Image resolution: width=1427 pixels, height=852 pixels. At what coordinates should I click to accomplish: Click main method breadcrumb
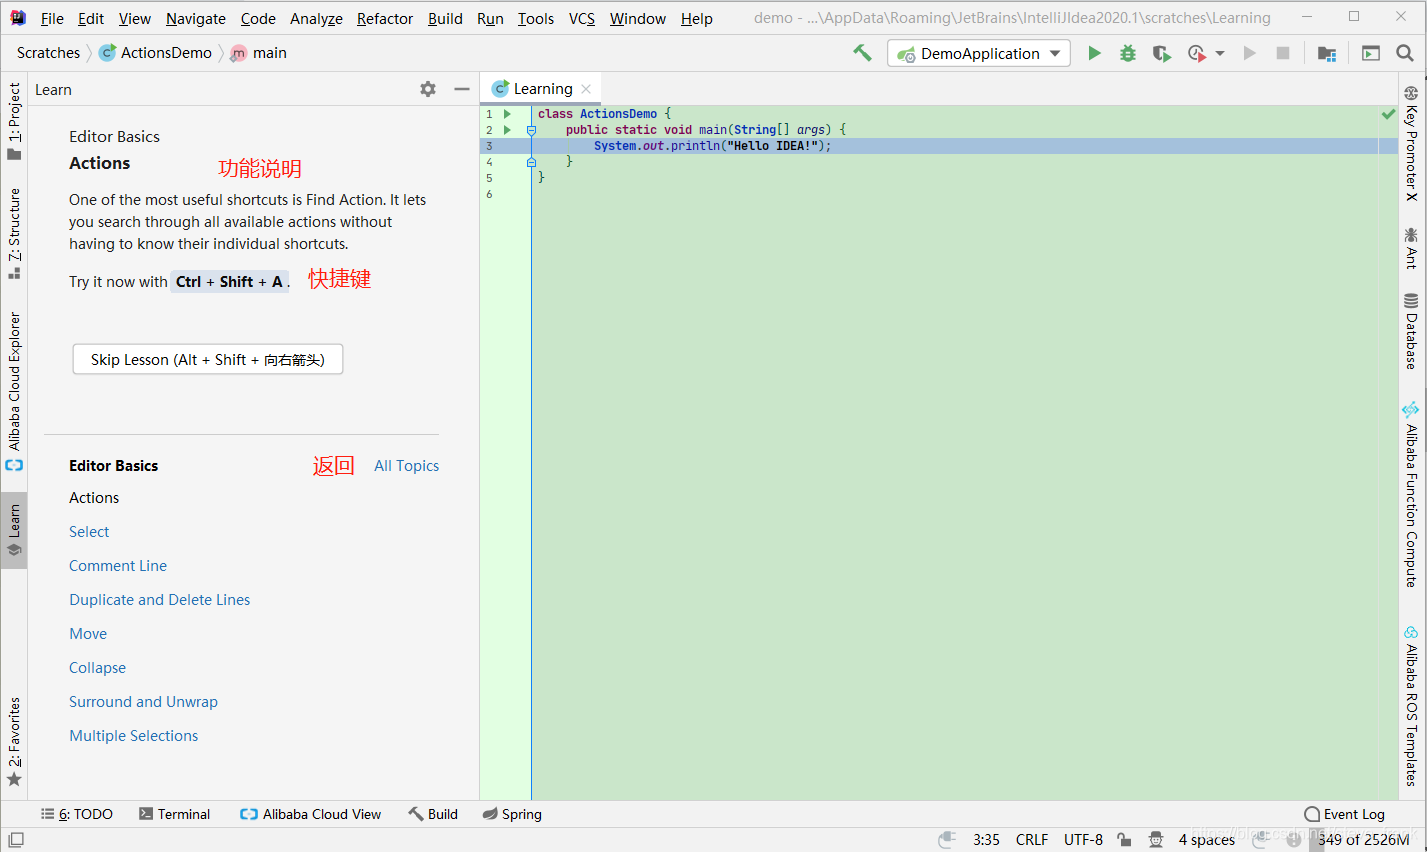point(259,53)
